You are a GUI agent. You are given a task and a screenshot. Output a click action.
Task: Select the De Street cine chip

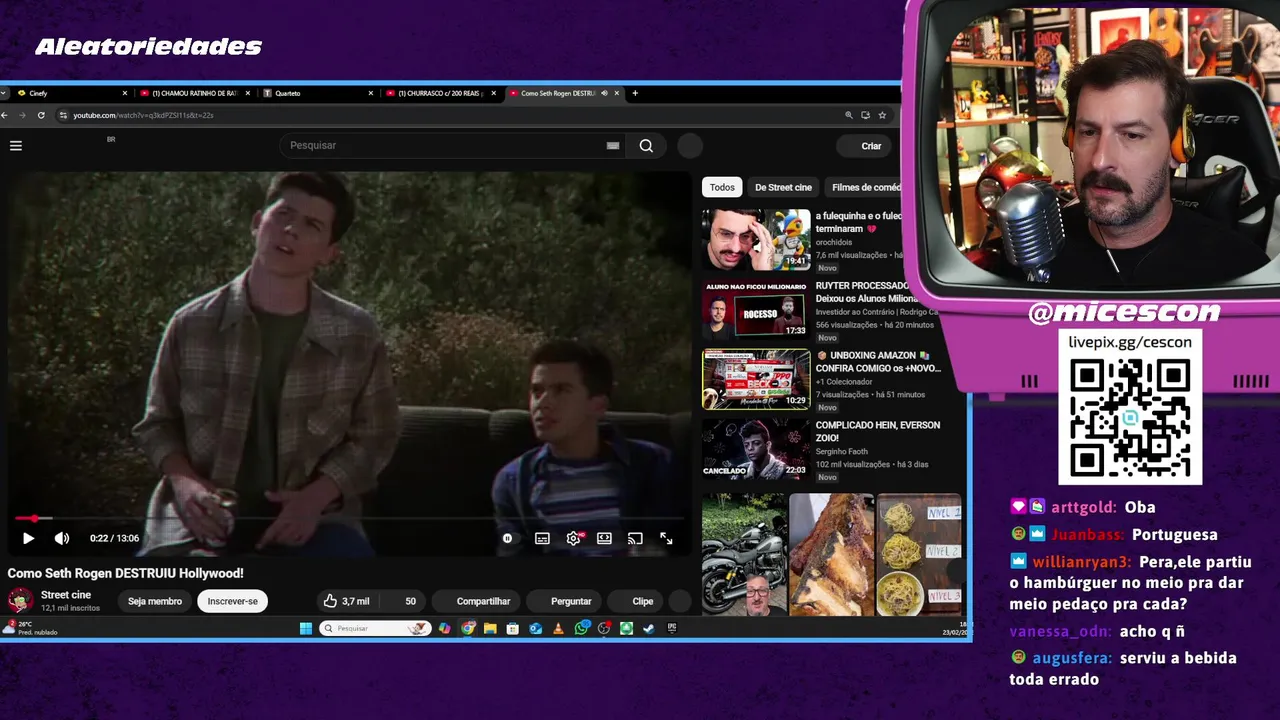783,187
